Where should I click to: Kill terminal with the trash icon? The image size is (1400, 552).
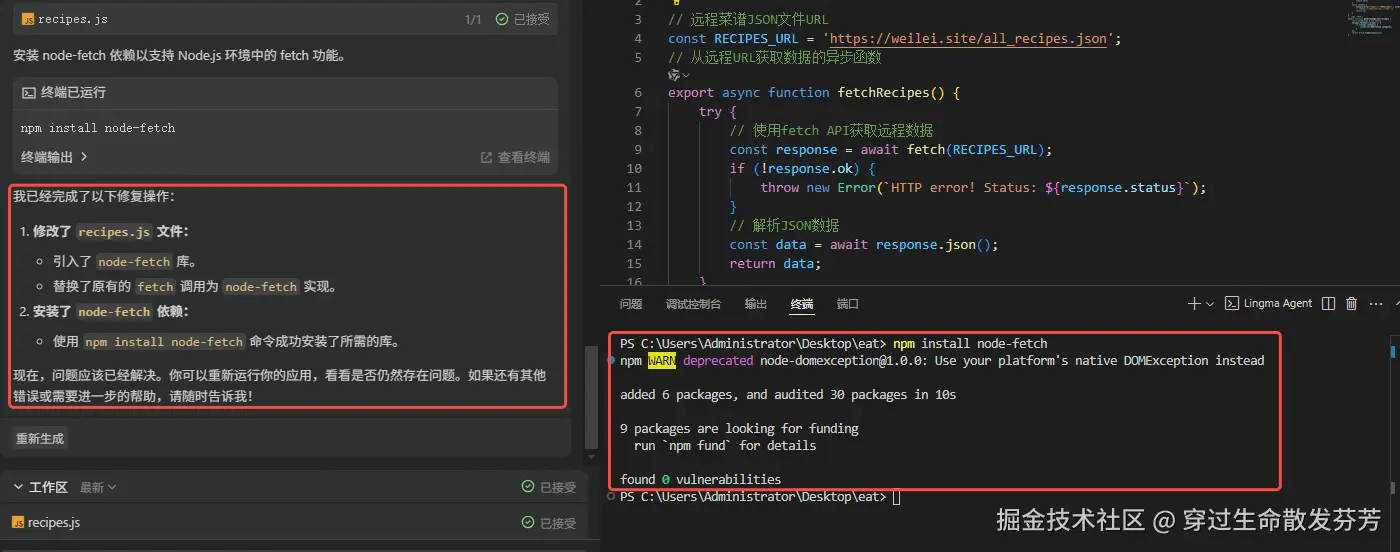click(1352, 303)
